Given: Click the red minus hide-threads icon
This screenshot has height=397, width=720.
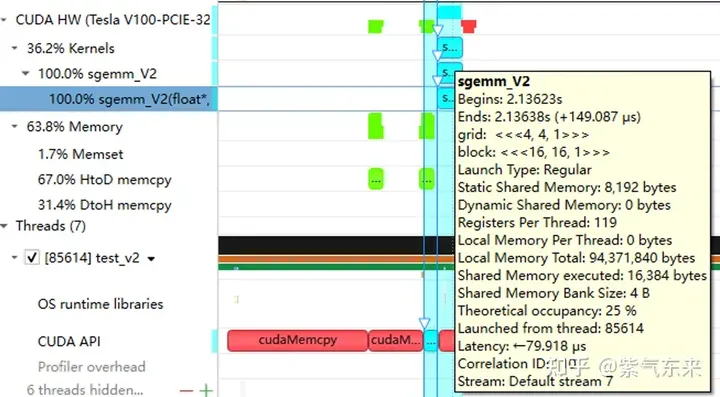Looking at the screenshot, I should 186,391.
